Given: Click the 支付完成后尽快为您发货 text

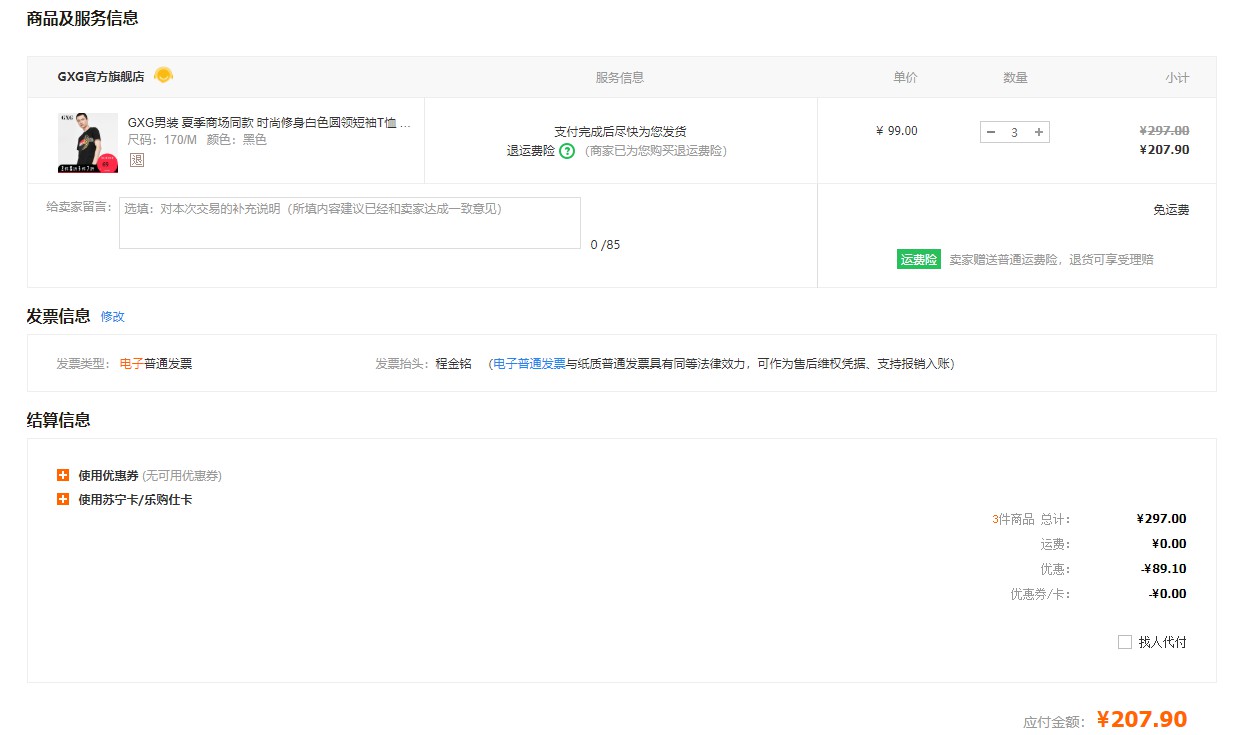Looking at the screenshot, I should pos(620,132).
